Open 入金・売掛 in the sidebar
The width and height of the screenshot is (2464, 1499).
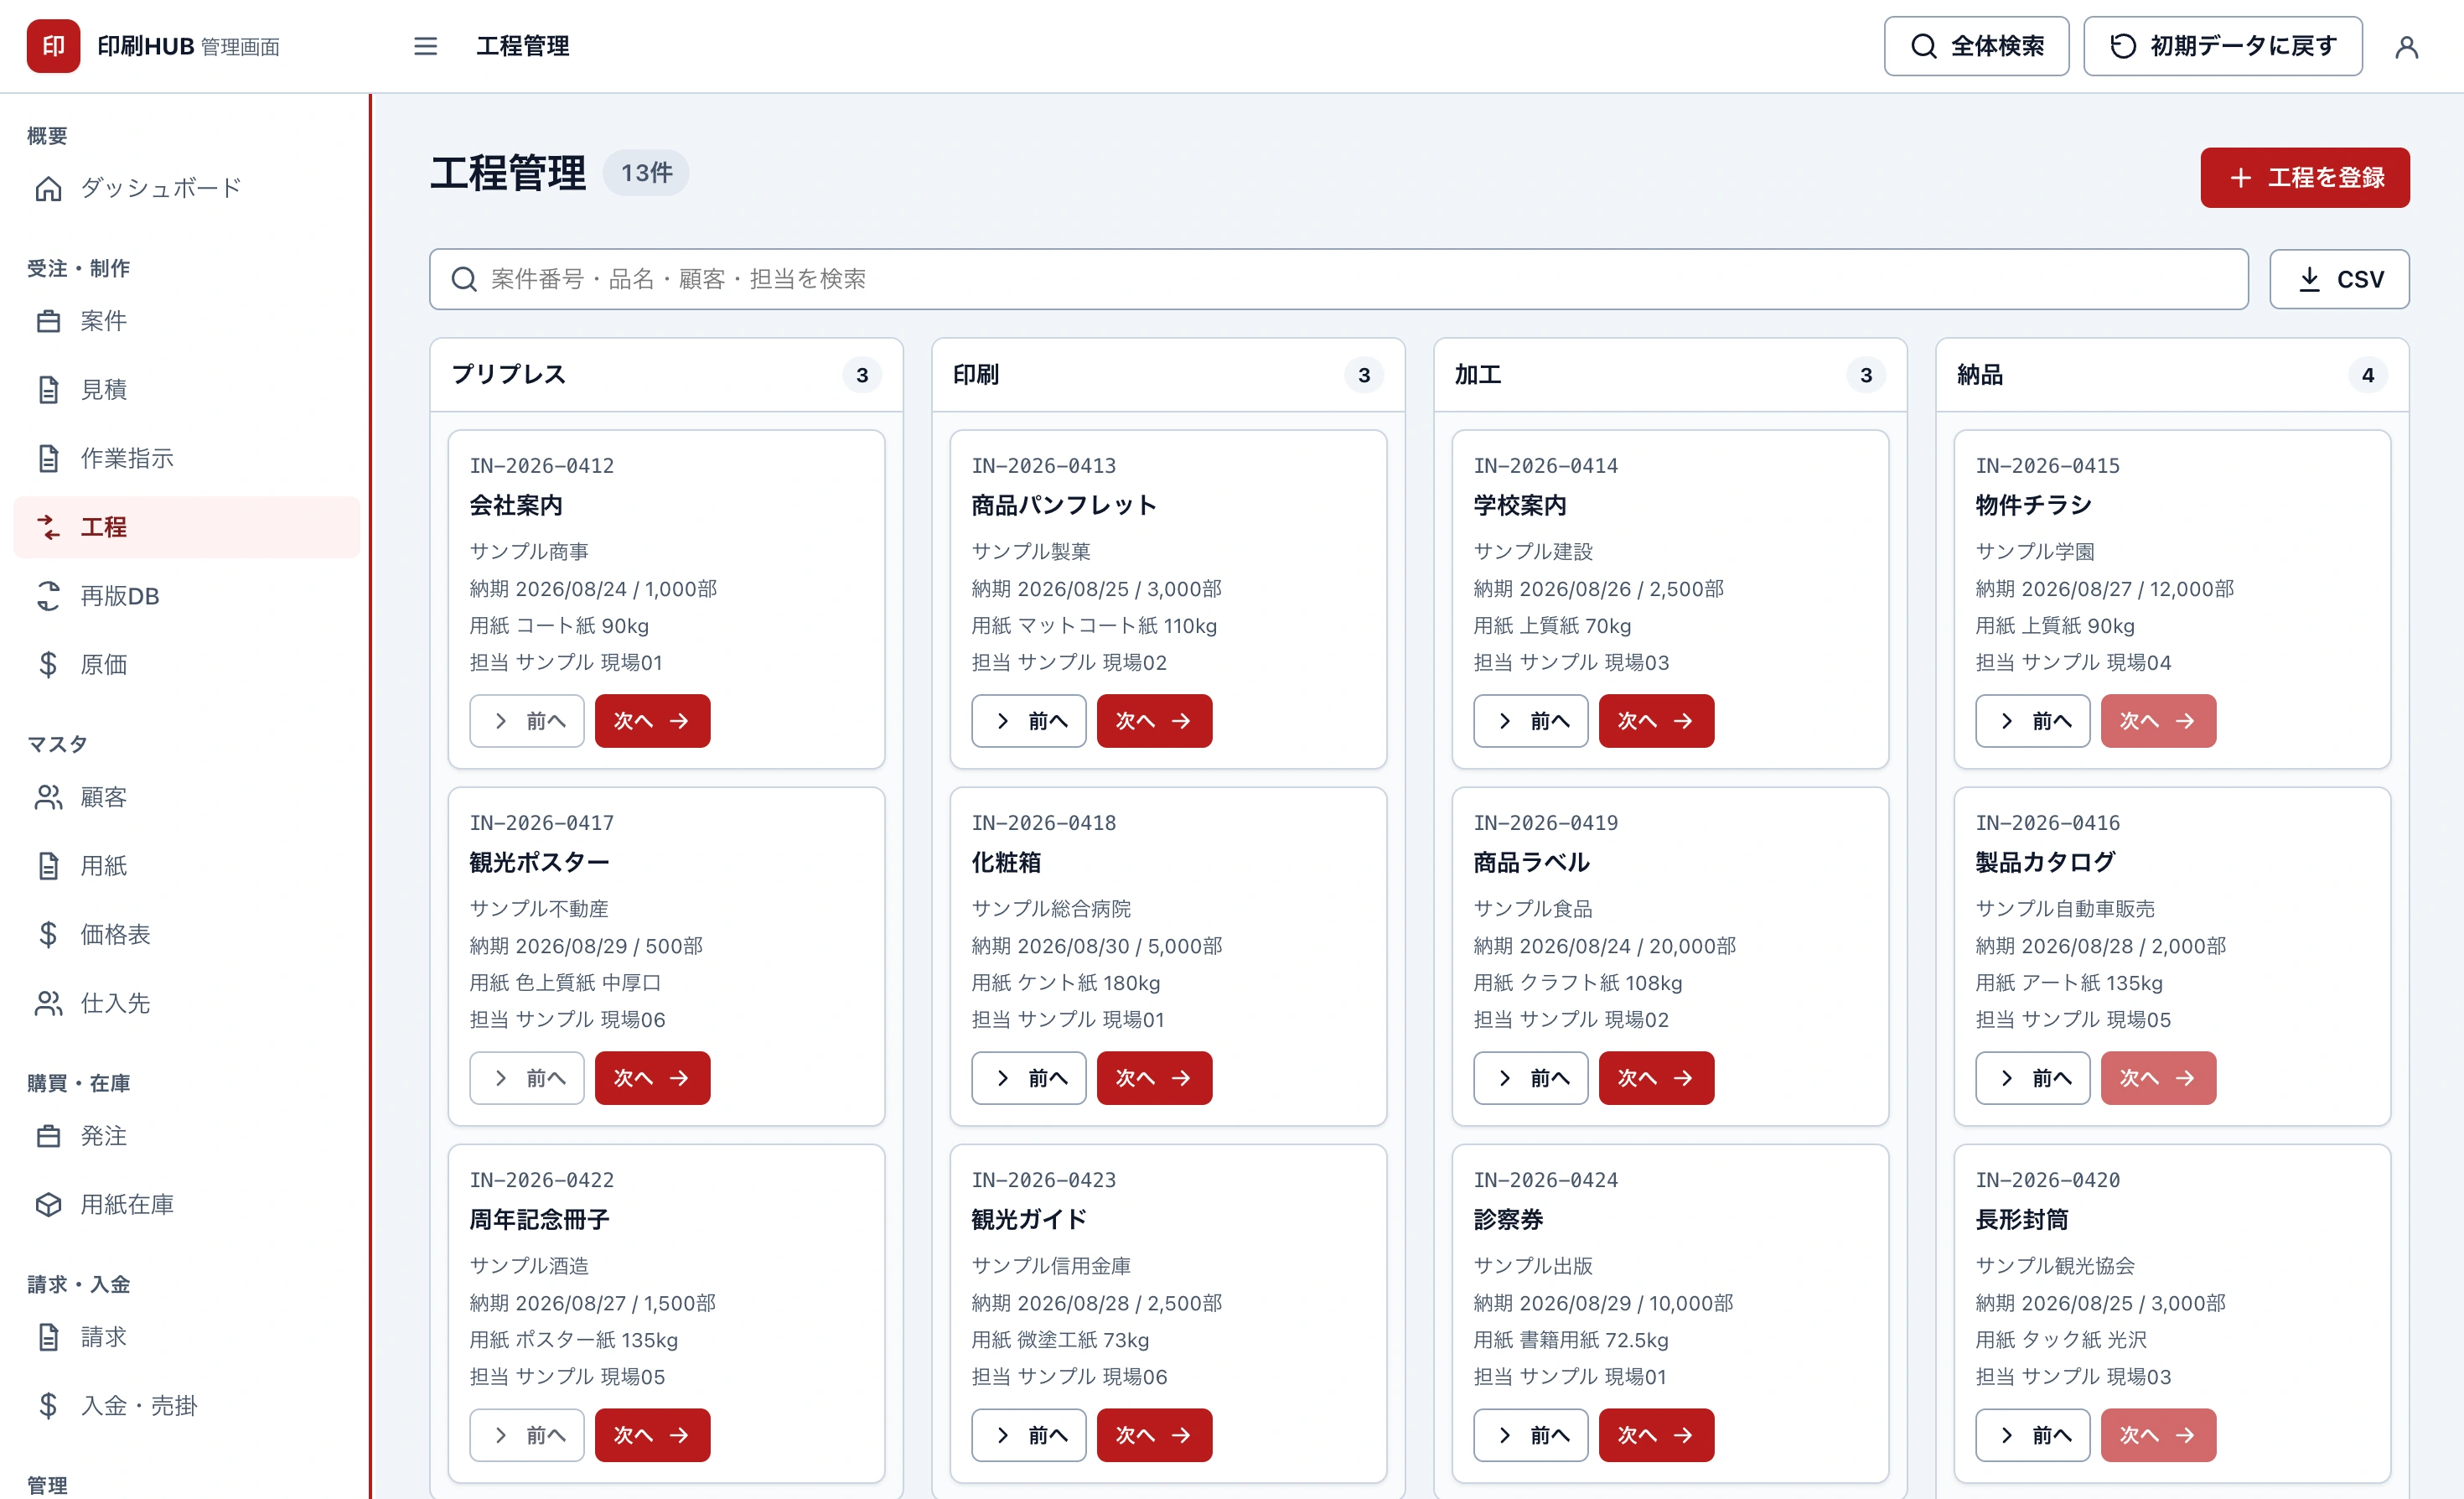[x=186, y=1405]
